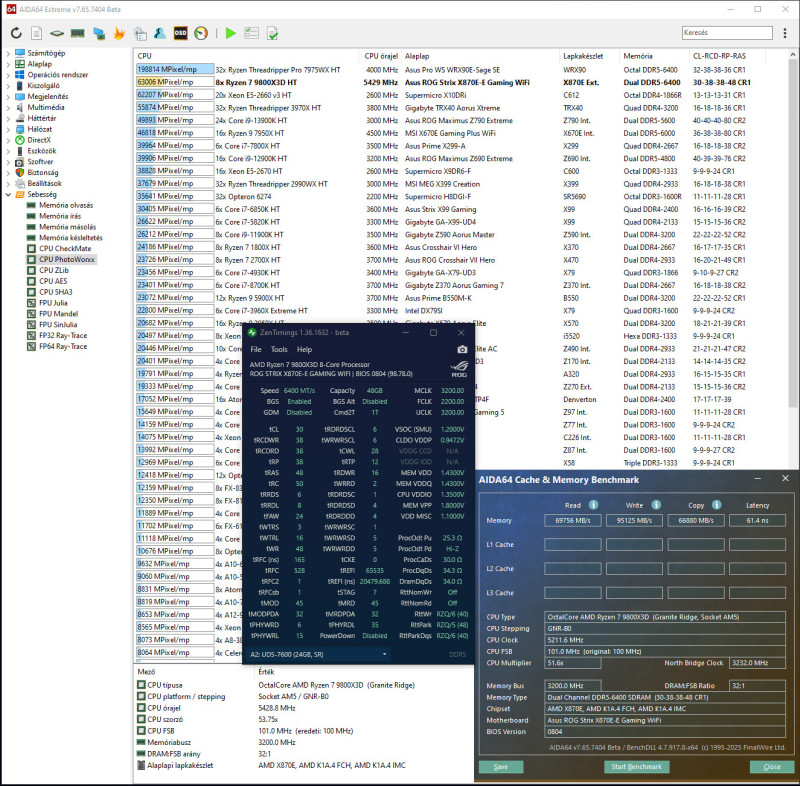Screen dimensions: 800x786
Task: Click the Érték column header in details pane
Action: (266, 672)
